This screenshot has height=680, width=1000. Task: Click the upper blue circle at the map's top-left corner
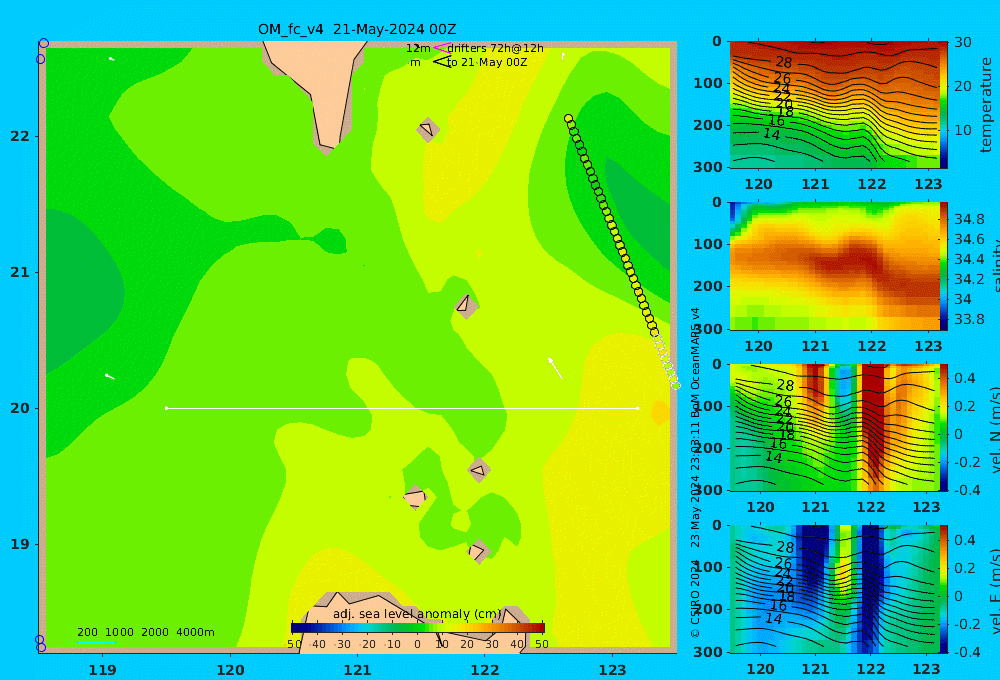tap(44, 43)
